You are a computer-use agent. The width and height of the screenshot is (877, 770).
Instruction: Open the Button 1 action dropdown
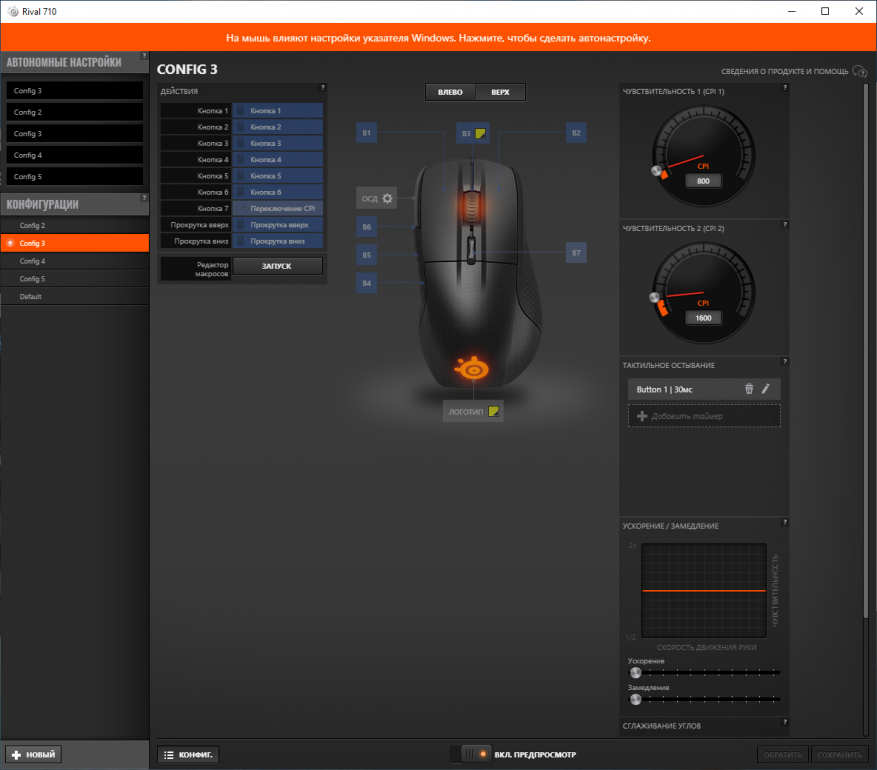click(277, 111)
